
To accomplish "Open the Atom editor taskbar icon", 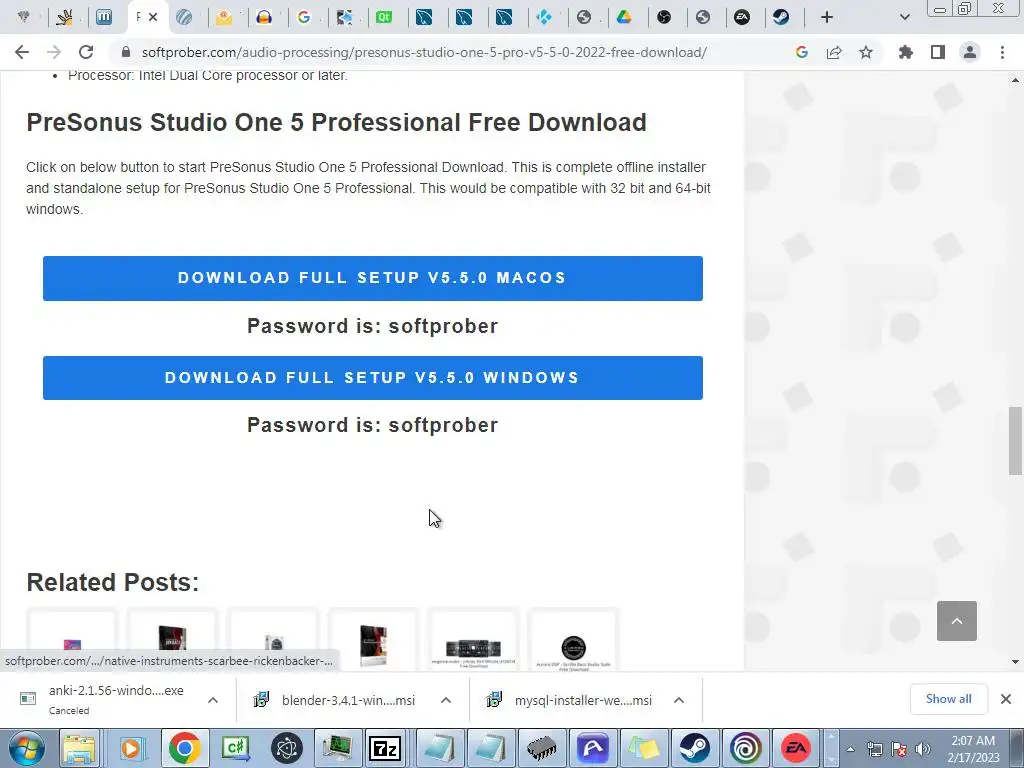I will (x=287, y=748).
